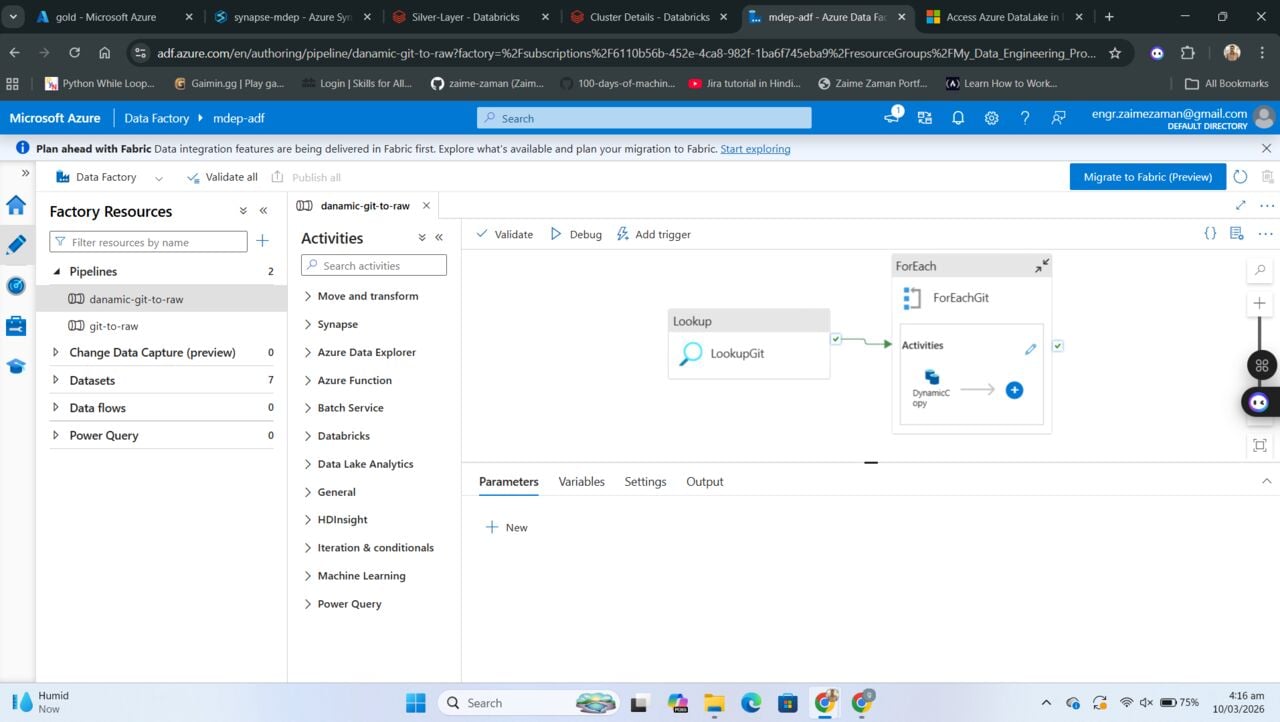This screenshot has height=722, width=1280.
Task: Select the DynamicCopy activity icon
Action: [x=932, y=377]
